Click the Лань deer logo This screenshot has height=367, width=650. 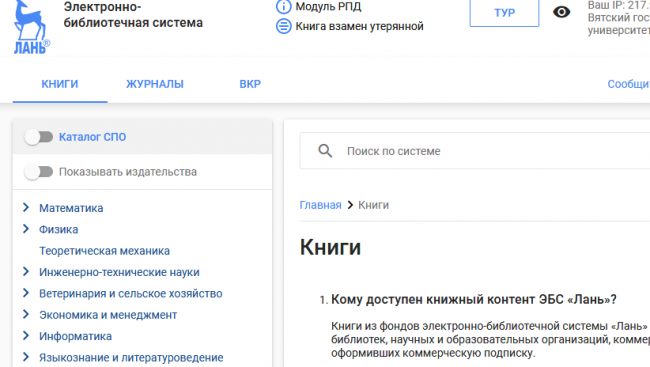pos(31,27)
